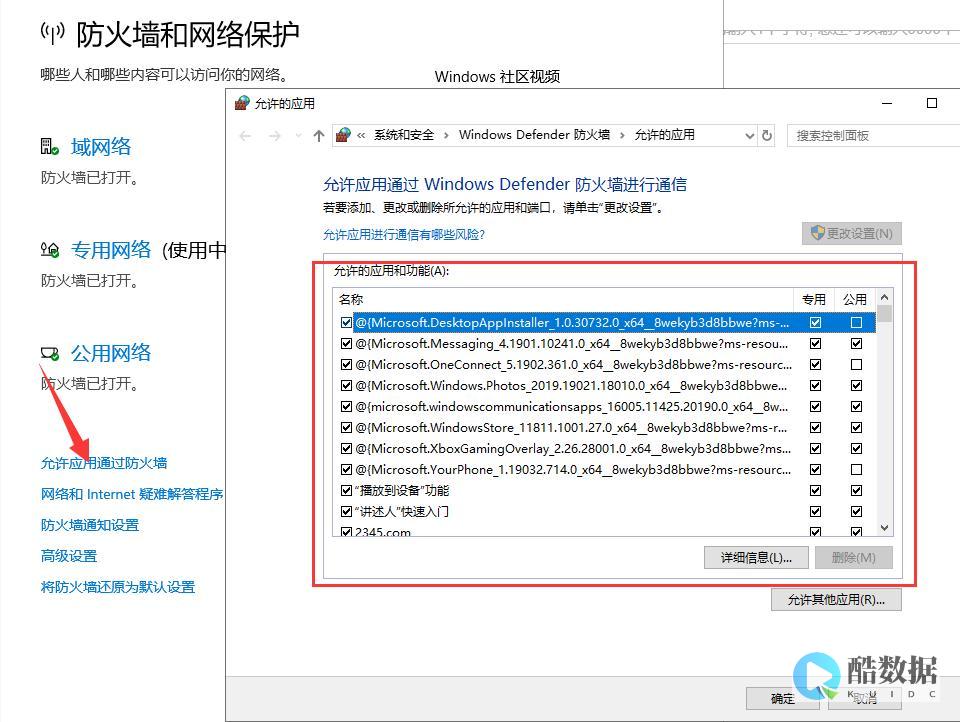Open recent locations dropdown arrow
Viewport: 960px width, 722px height.
(x=298, y=136)
